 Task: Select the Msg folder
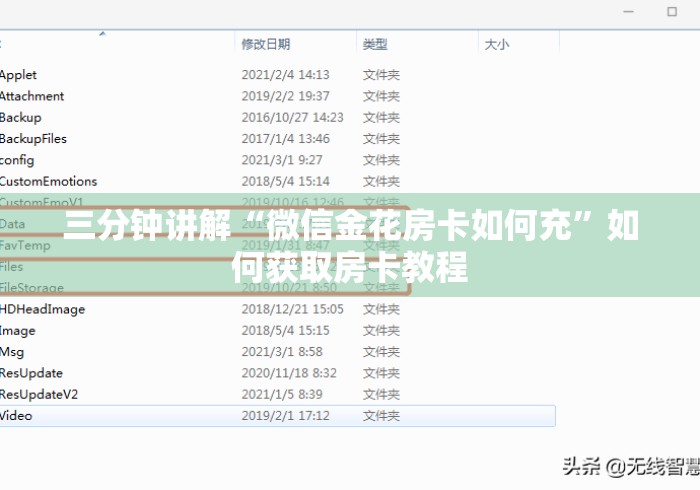(12, 352)
